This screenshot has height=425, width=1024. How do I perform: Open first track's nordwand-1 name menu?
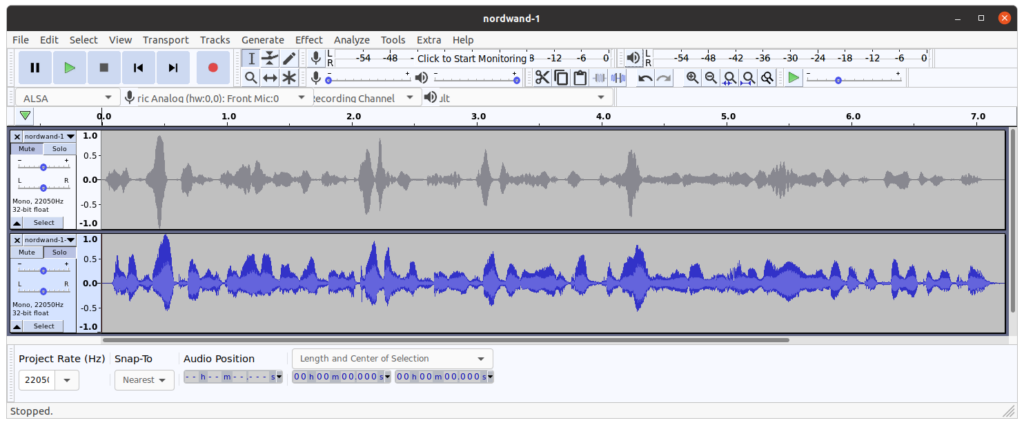[49, 136]
